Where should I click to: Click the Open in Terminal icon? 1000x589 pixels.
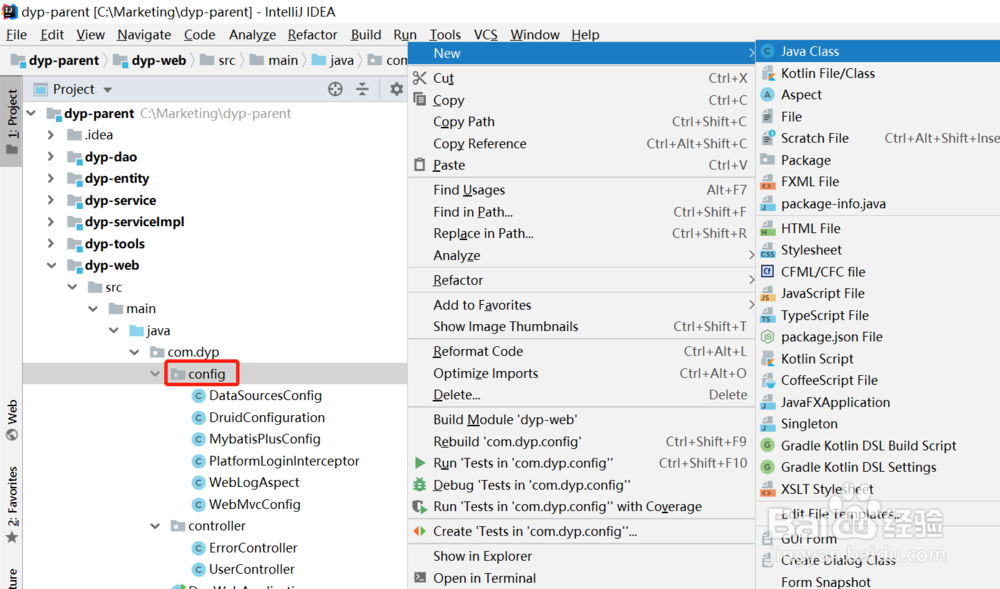(420, 578)
